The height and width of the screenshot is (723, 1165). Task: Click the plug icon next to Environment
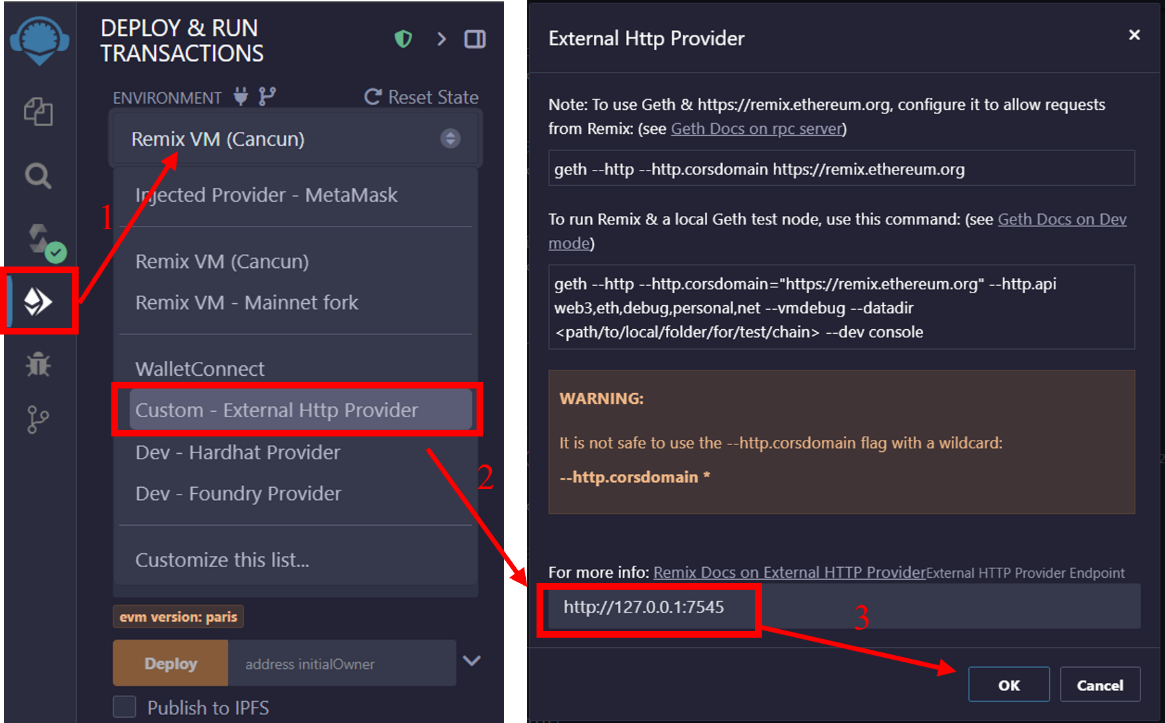point(241,96)
